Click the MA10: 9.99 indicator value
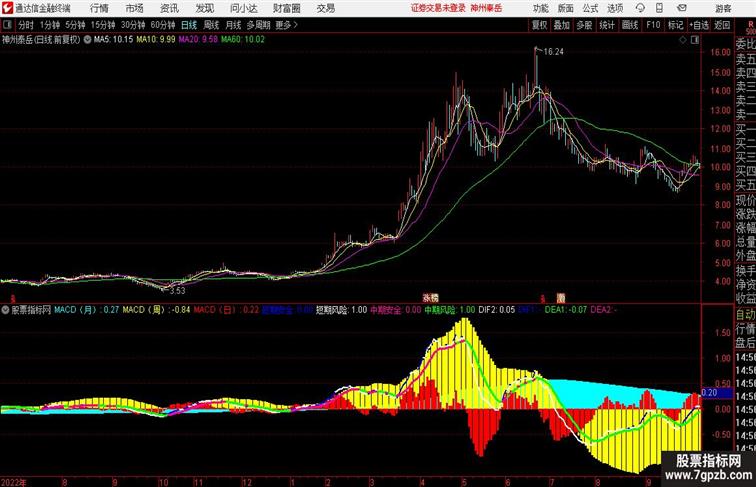 coord(156,40)
